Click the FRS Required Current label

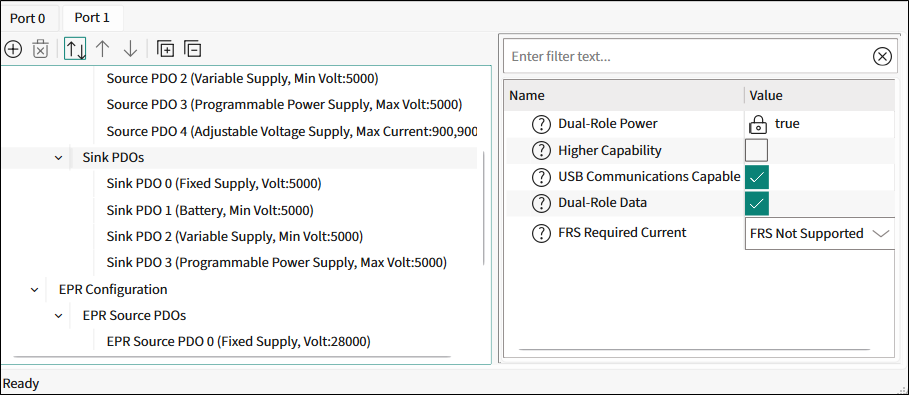click(x=622, y=233)
